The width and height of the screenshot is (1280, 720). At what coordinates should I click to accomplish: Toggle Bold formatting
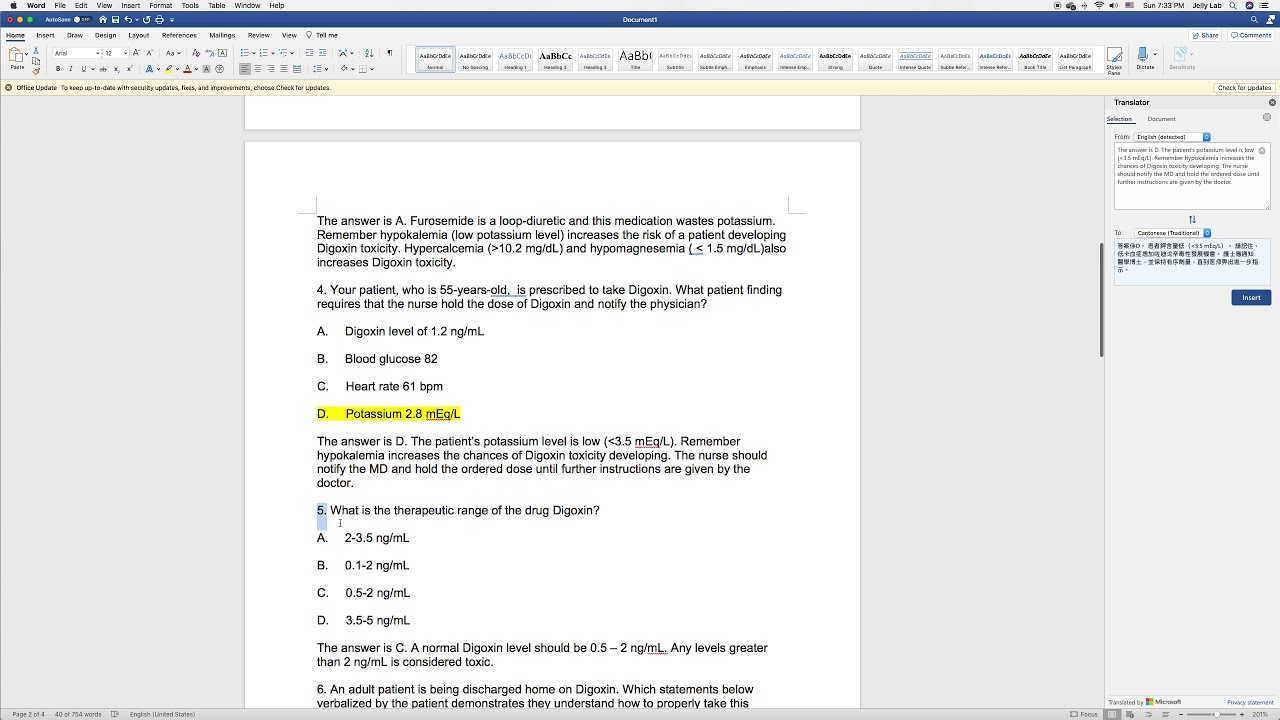coord(58,69)
